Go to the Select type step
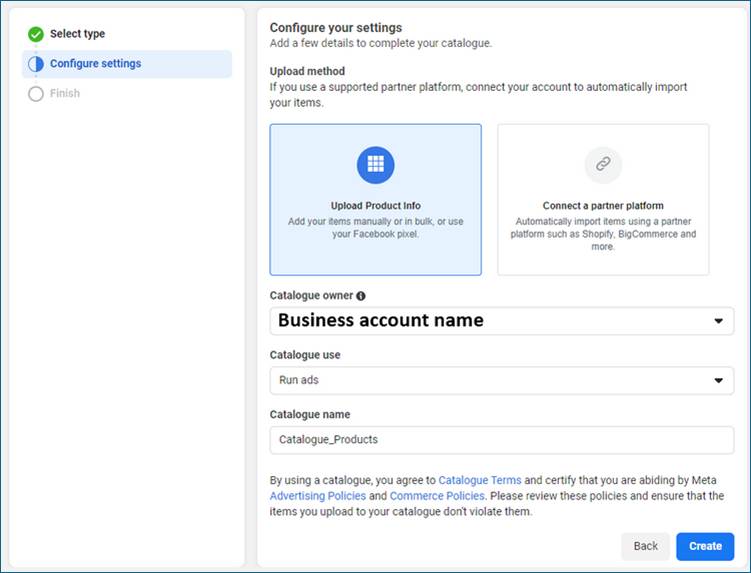This screenshot has height=573, width=751. tap(77, 34)
